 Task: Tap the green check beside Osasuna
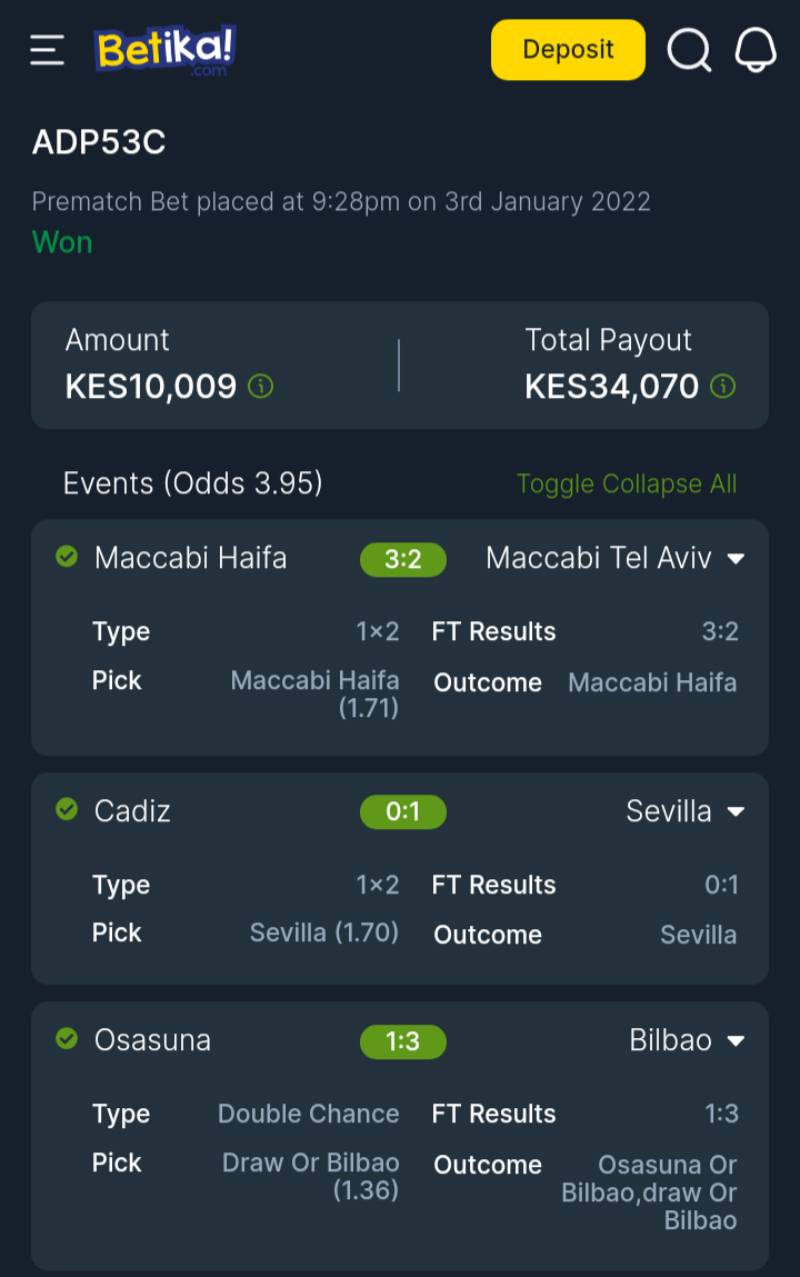pos(67,1039)
